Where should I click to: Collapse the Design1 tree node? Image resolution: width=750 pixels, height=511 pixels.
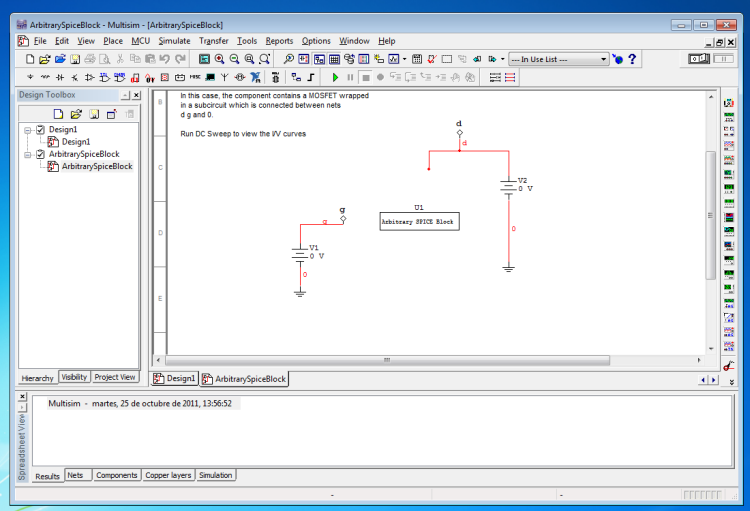28,130
